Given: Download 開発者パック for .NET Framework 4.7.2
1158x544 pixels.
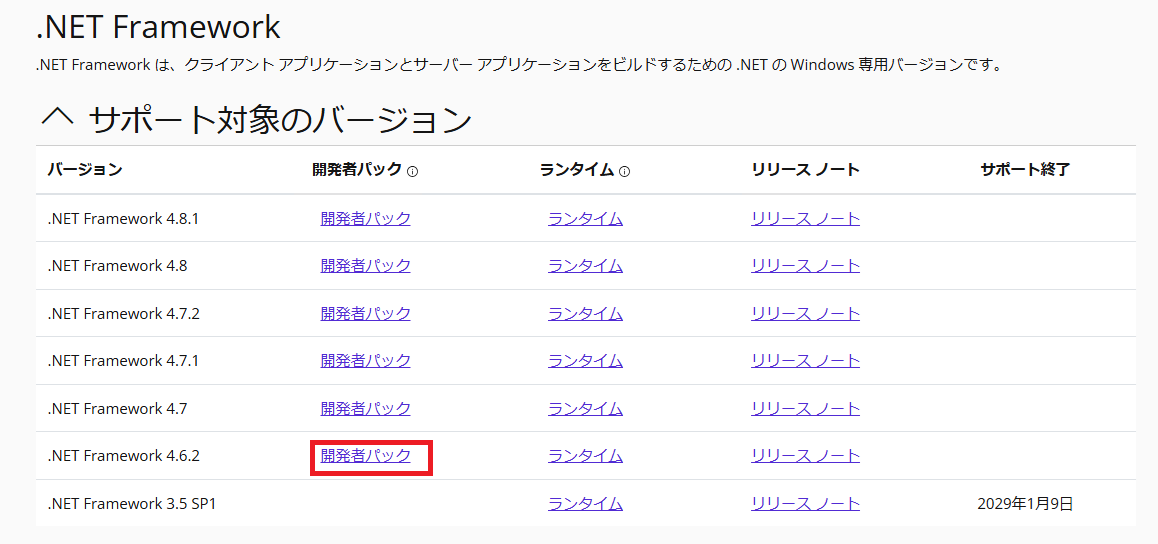Looking at the screenshot, I should pyautogui.click(x=365, y=313).
